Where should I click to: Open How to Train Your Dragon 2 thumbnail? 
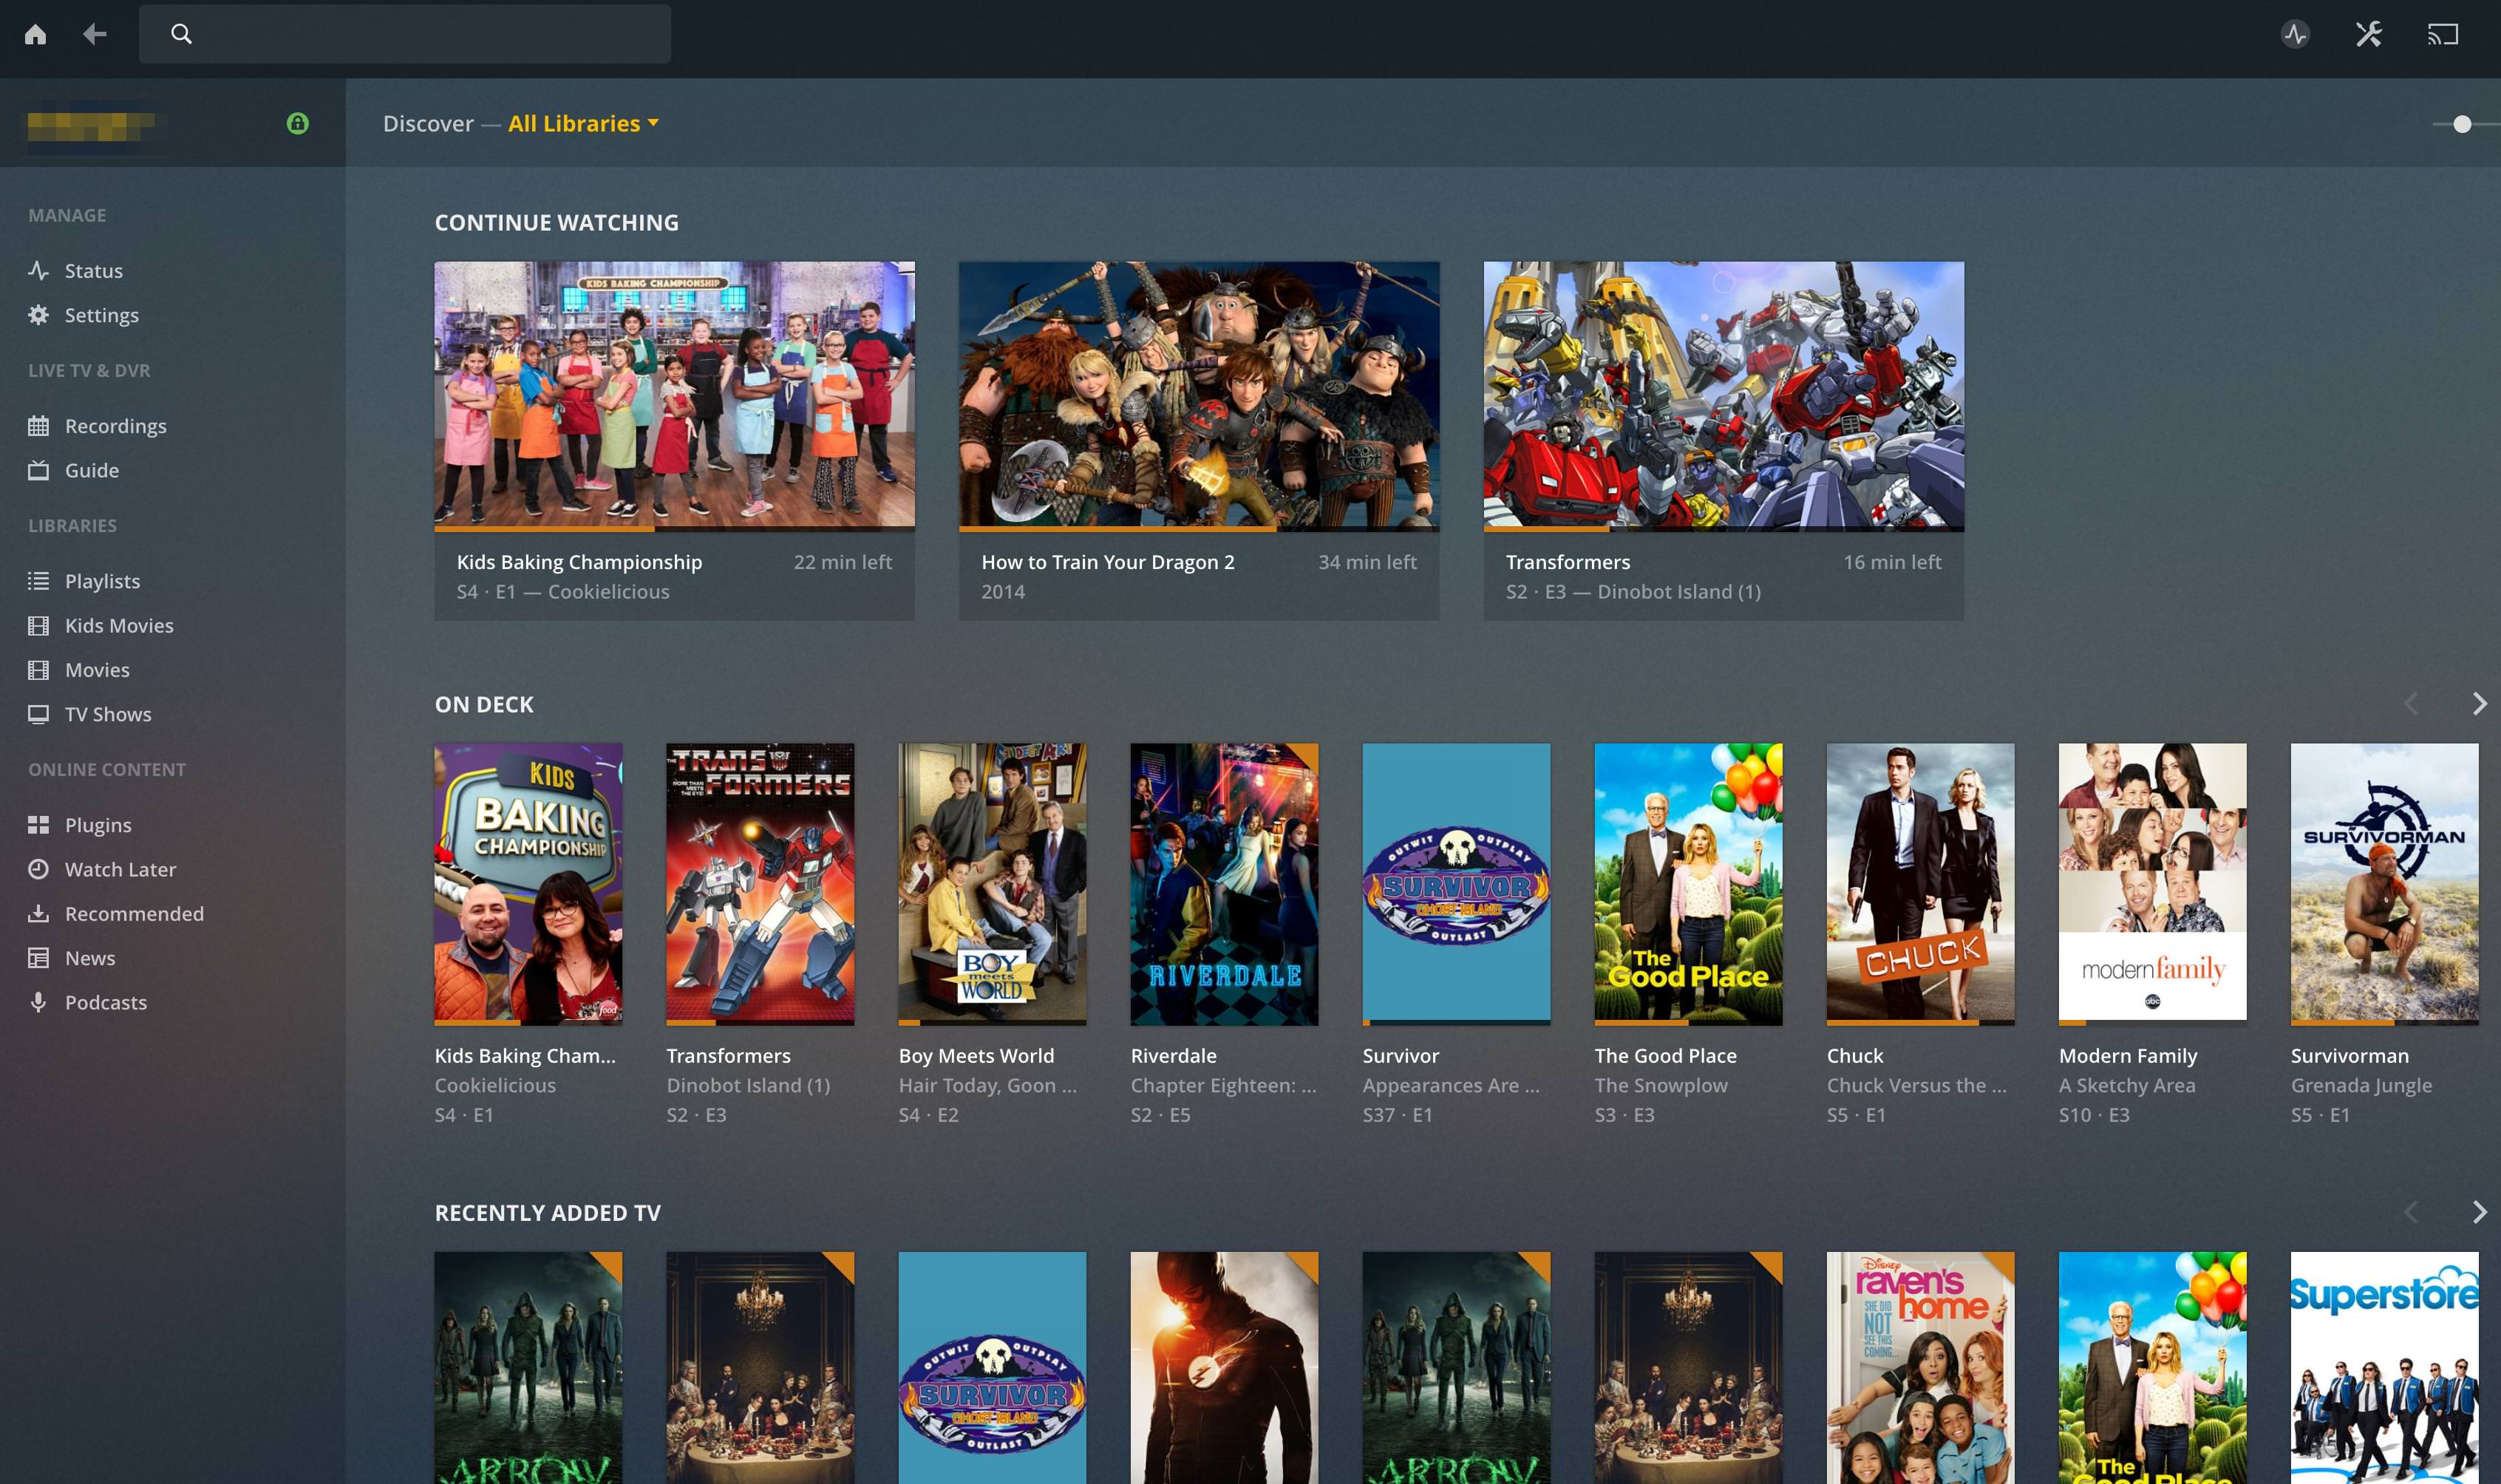point(1198,394)
